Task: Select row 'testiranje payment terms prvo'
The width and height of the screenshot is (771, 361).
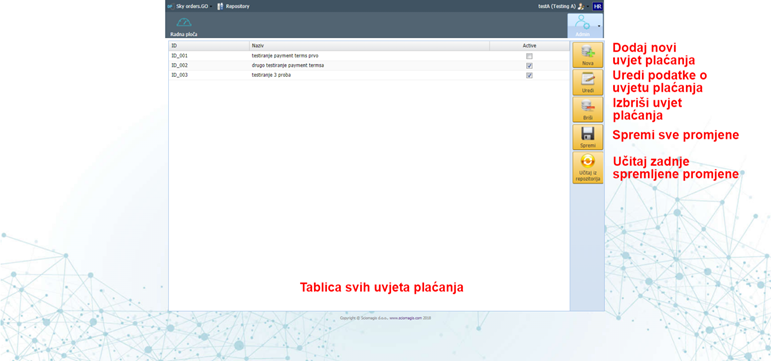Action: [x=369, y=56]
